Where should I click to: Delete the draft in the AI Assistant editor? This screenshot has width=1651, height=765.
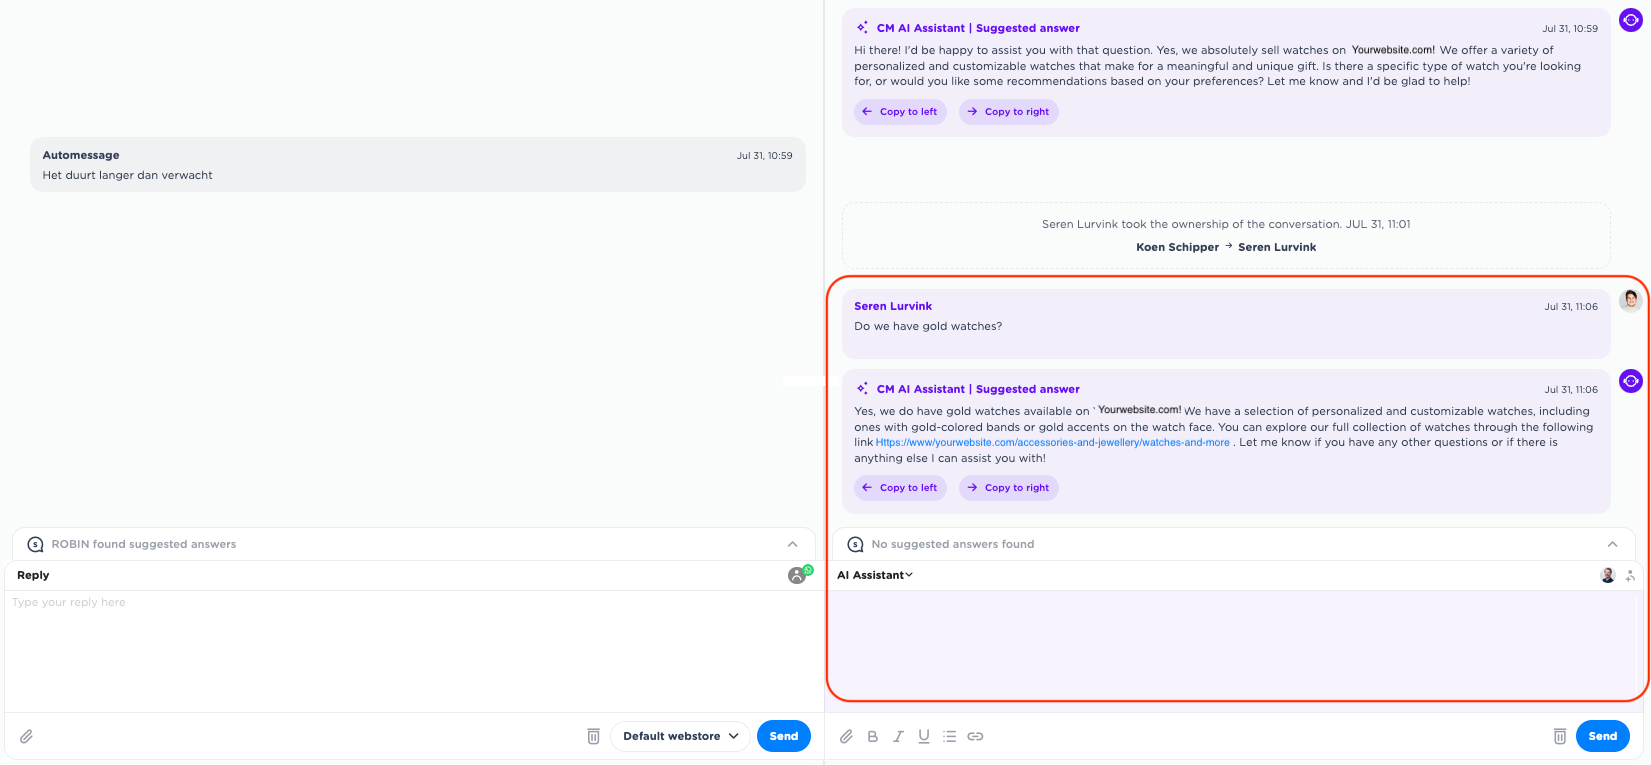coord(1559,736)
